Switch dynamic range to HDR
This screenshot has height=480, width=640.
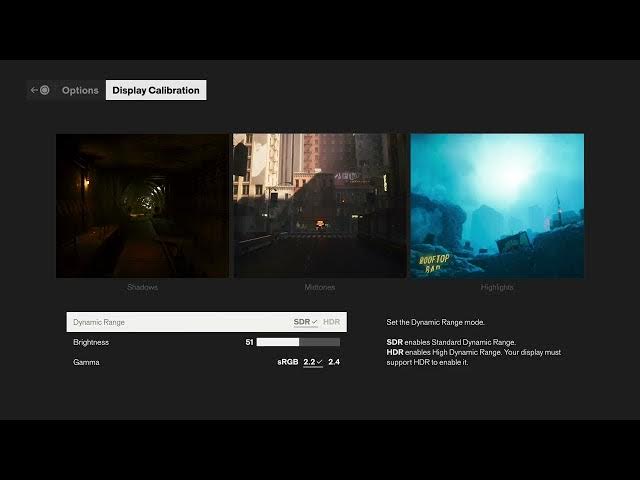coord(331,322)
